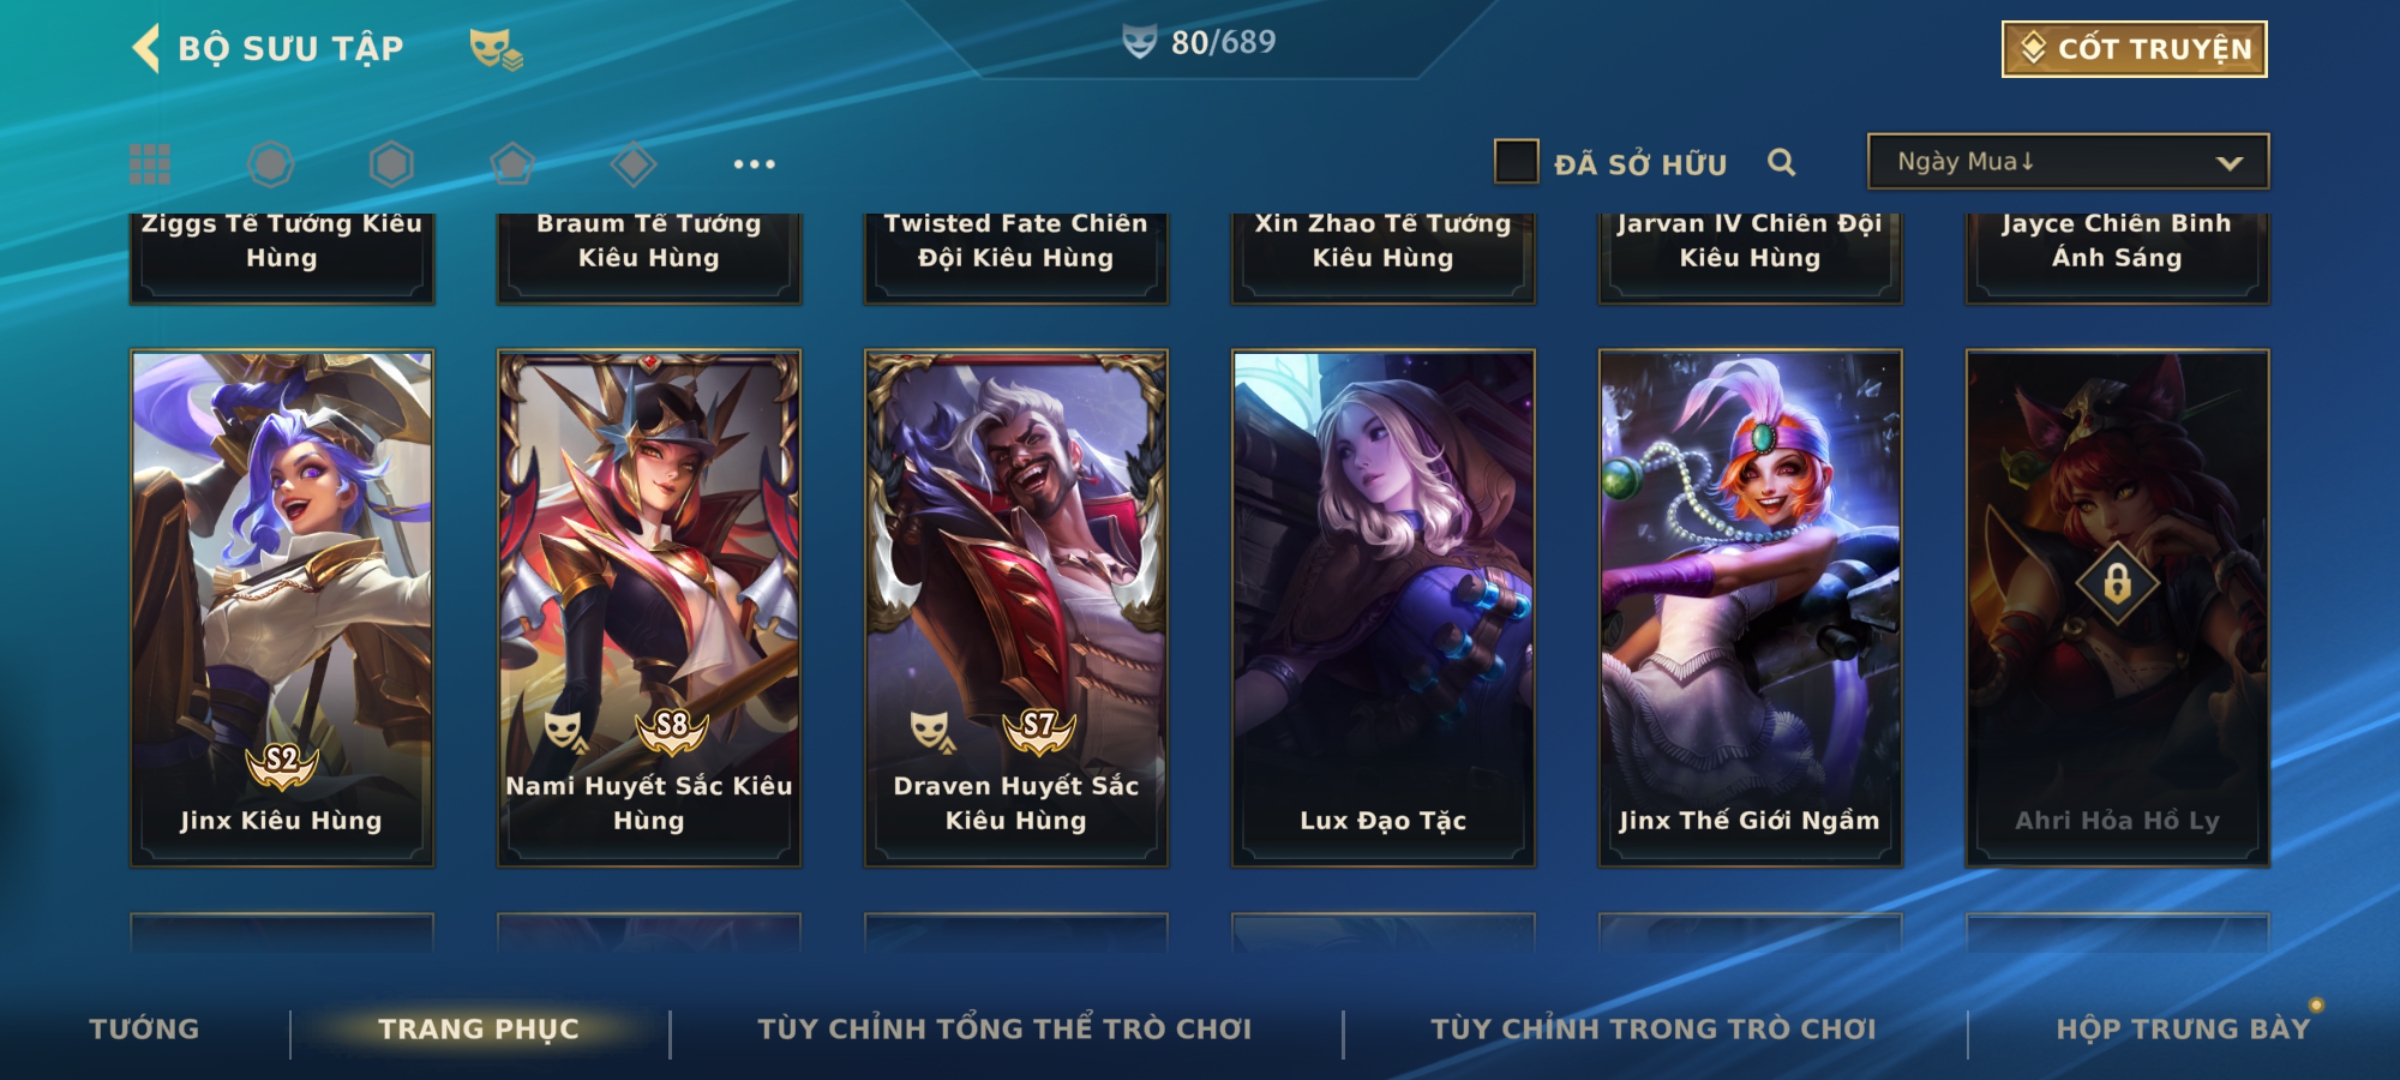This screenshot has height=1080, width=2400.
Task: Tap the lock icon on Ahri Hỏa Hồ Ly
Action: click(x=2117, y=582)
